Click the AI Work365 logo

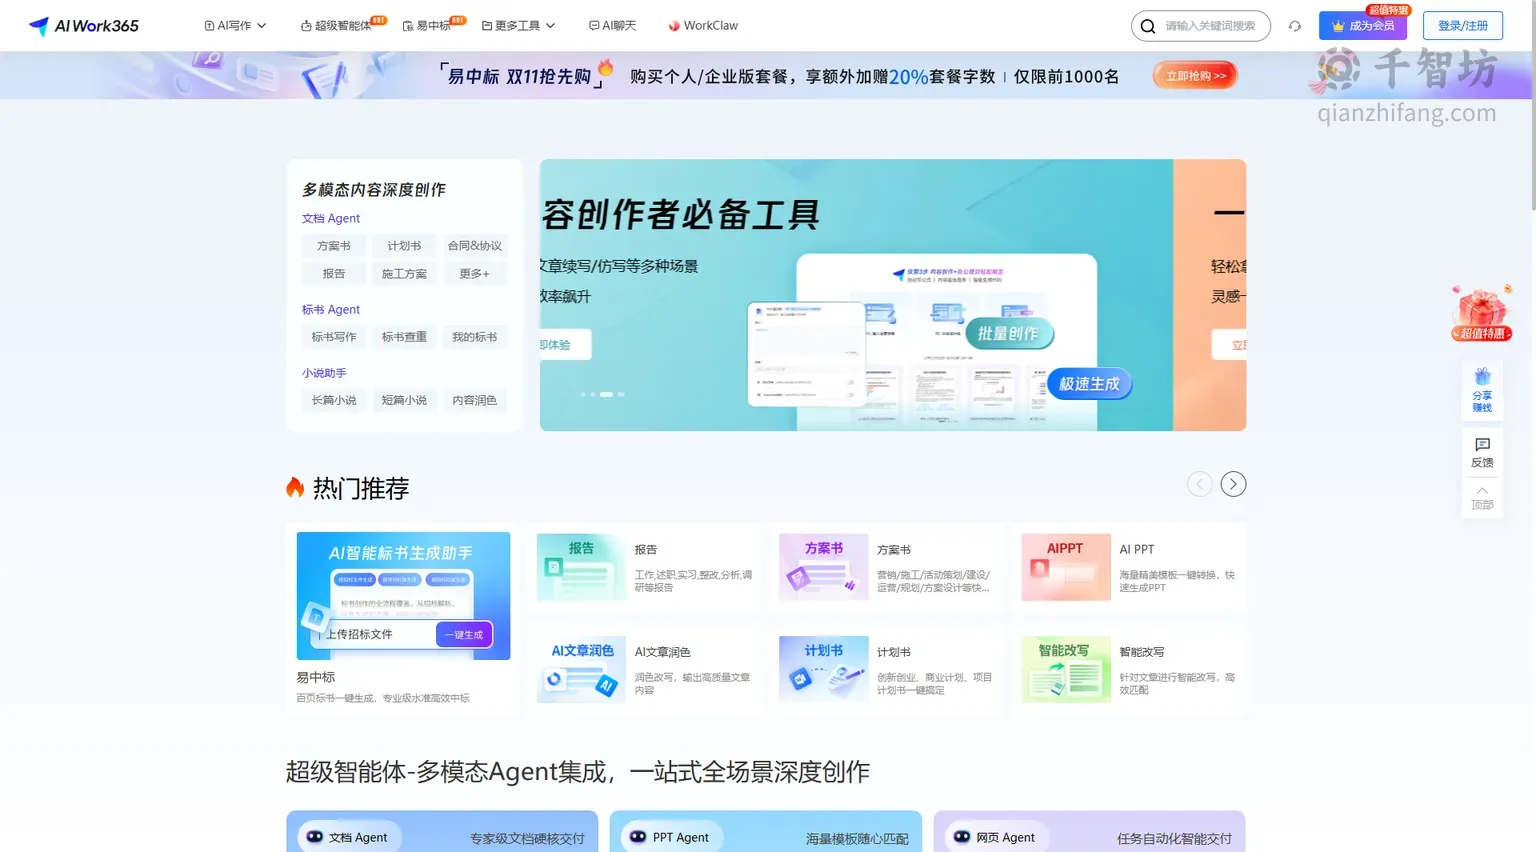click(x=84, y=26)
